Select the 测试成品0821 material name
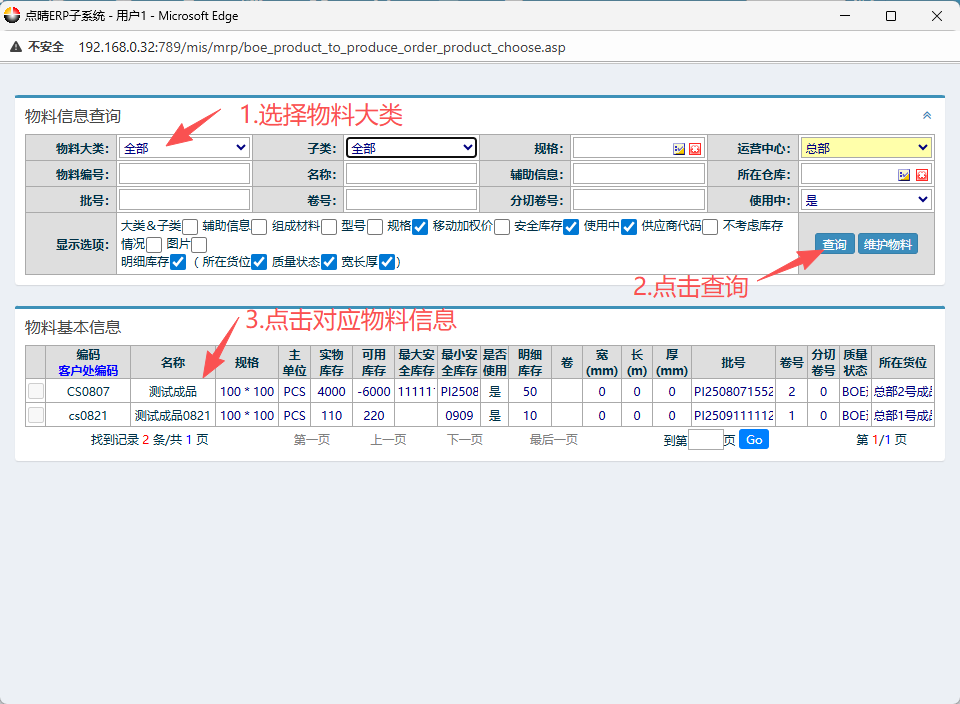The image size is (960, 704). [172, 415]
